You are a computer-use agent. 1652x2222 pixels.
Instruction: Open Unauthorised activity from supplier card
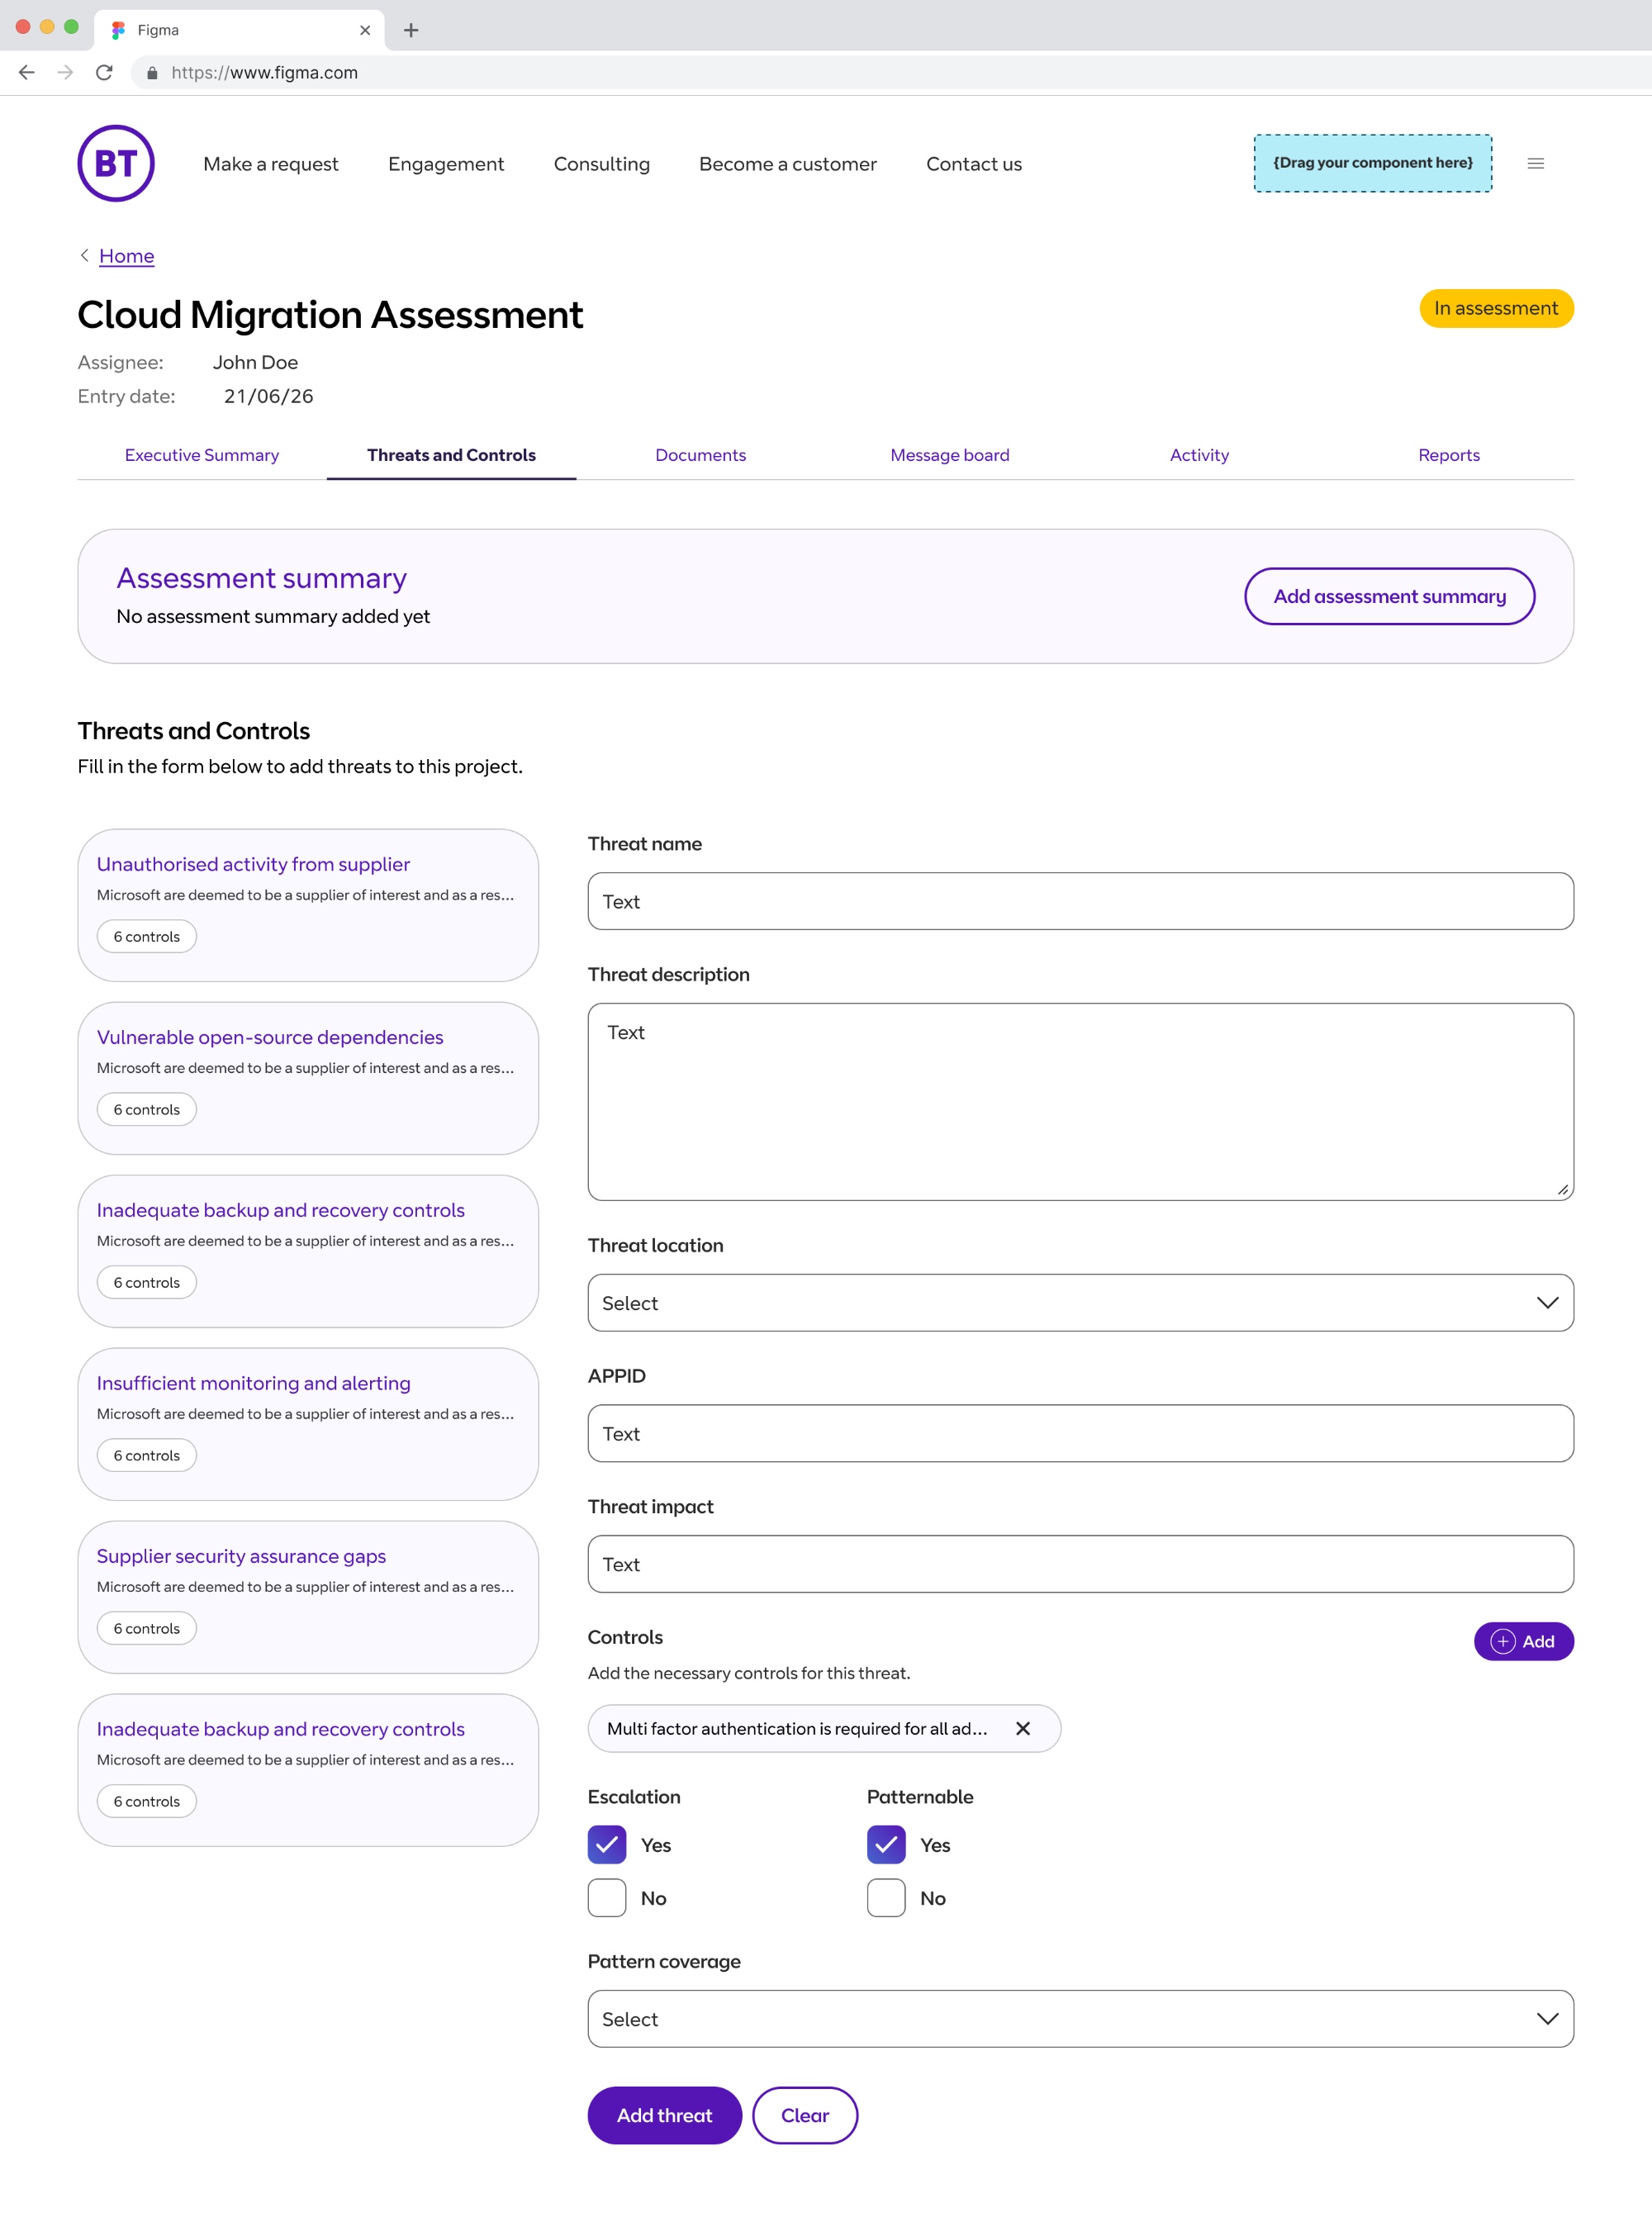[308, 904]
